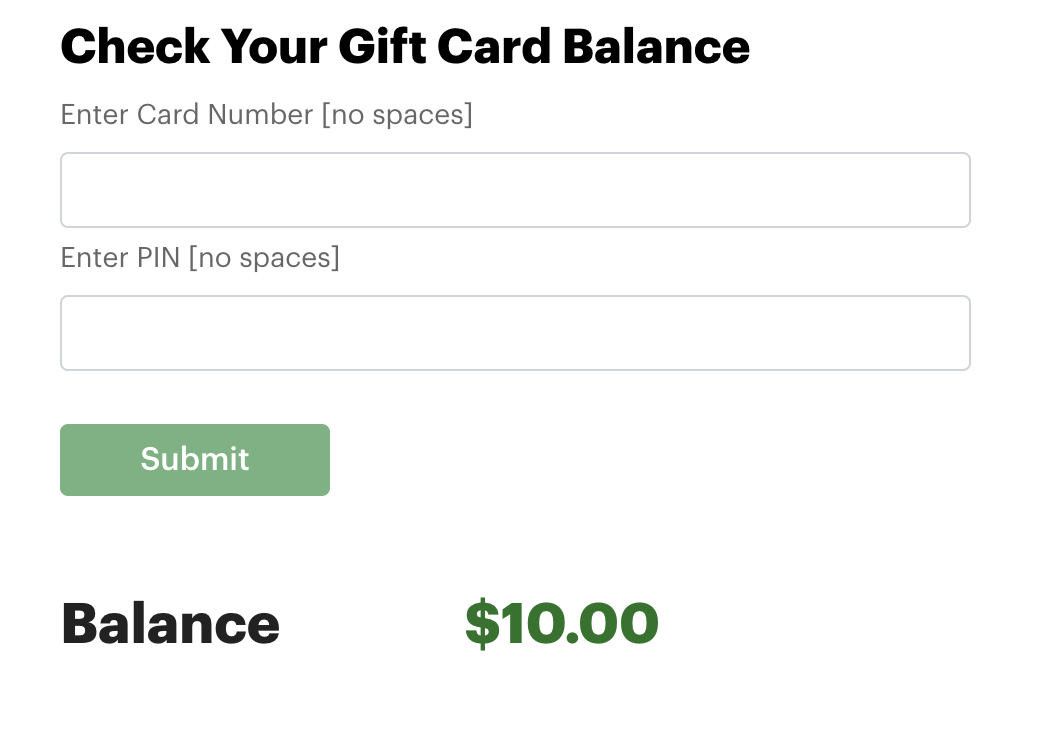Select the text box above the Submit button
This screenshot has height=744, width=1062.
tap(515, 333)
